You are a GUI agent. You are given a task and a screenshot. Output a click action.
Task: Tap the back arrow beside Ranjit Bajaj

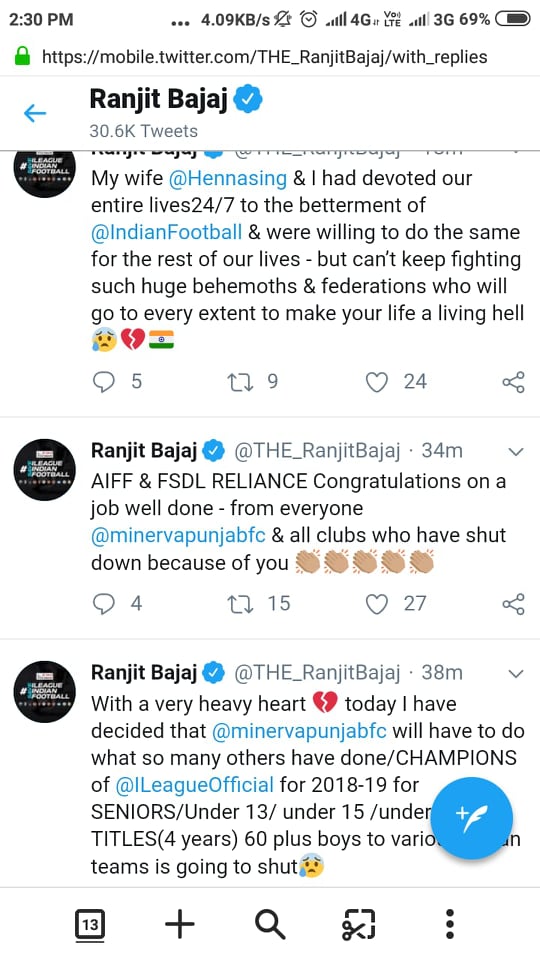(34, 113)
